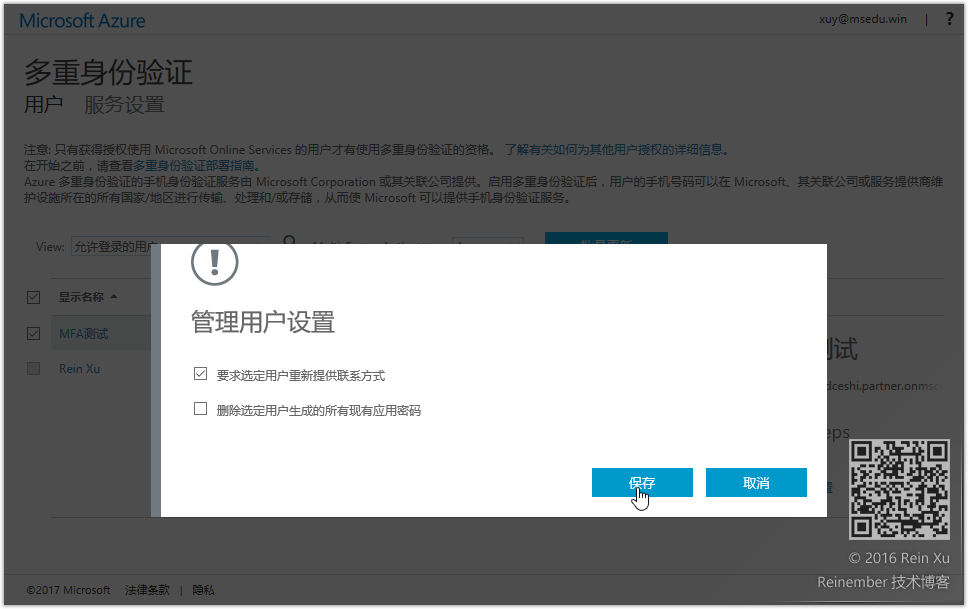Check 删除选定用户生成的所有现有应用密码 checkbox
968x609 pixels.
(x=200, y=409)
